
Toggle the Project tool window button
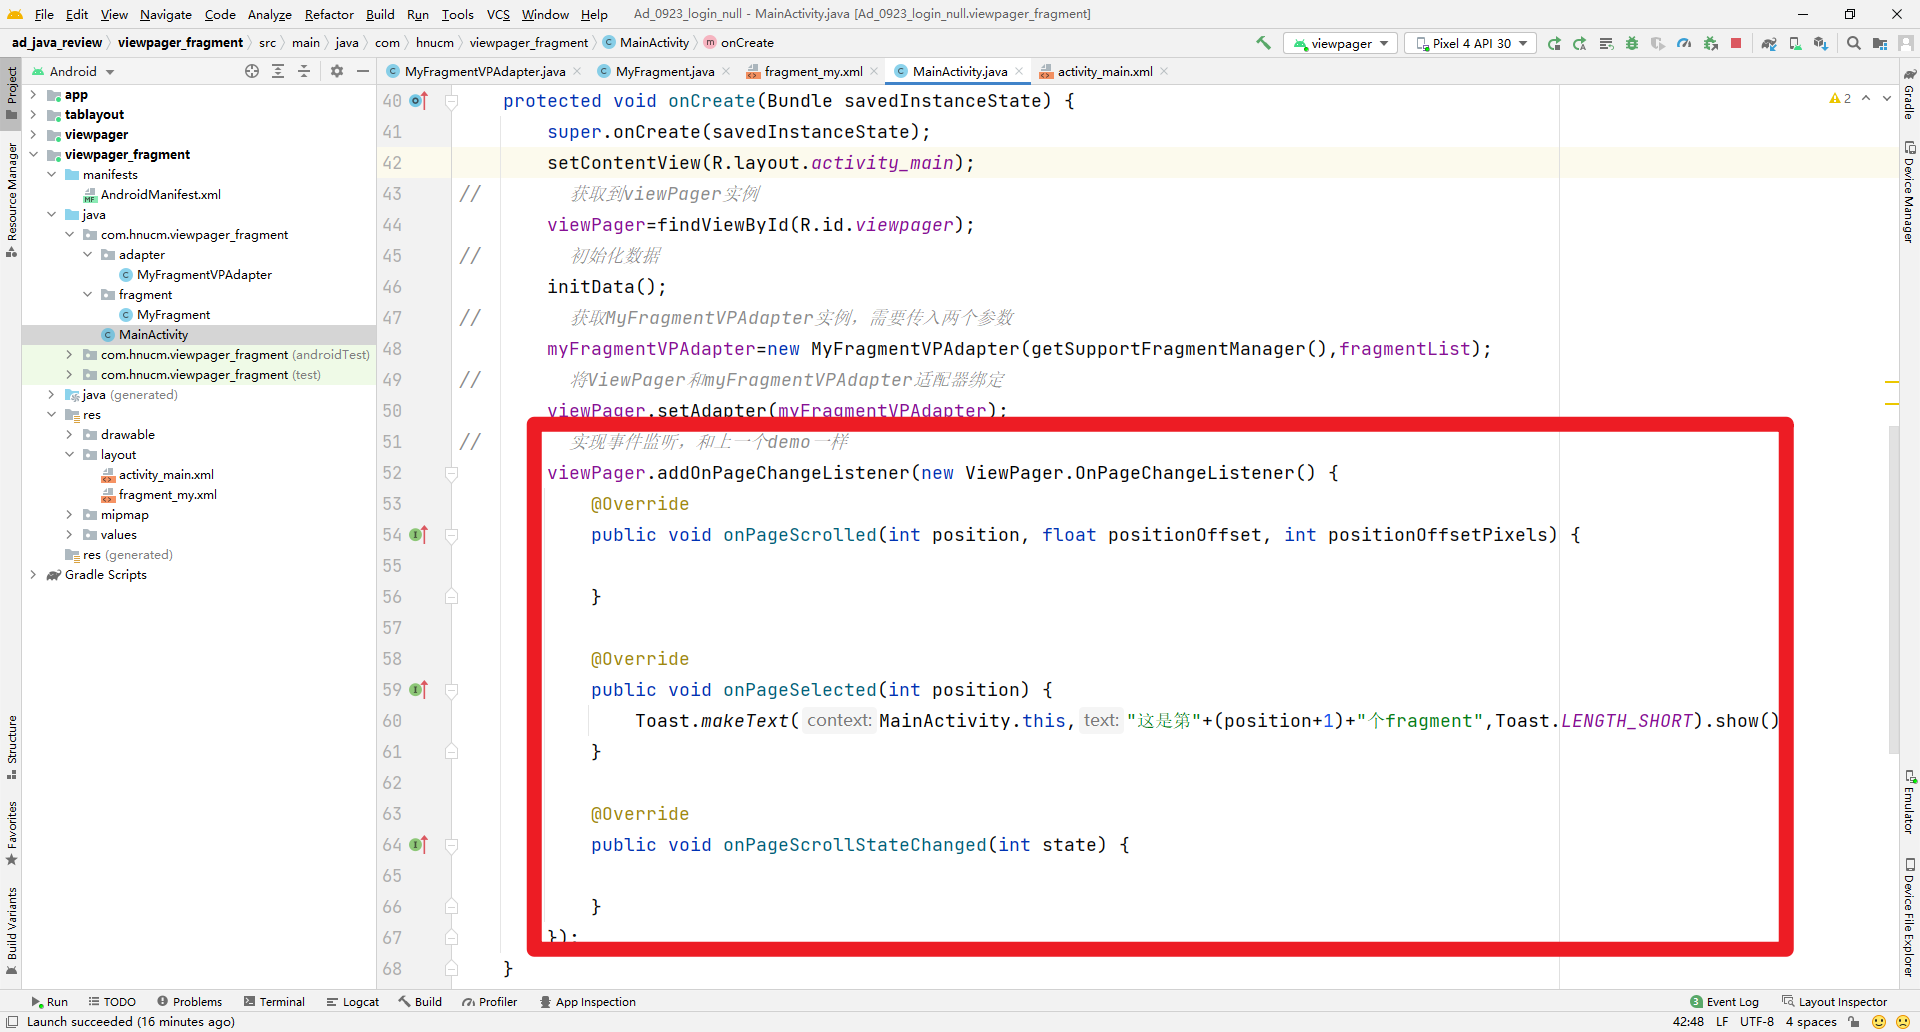(x=12, y=92)
